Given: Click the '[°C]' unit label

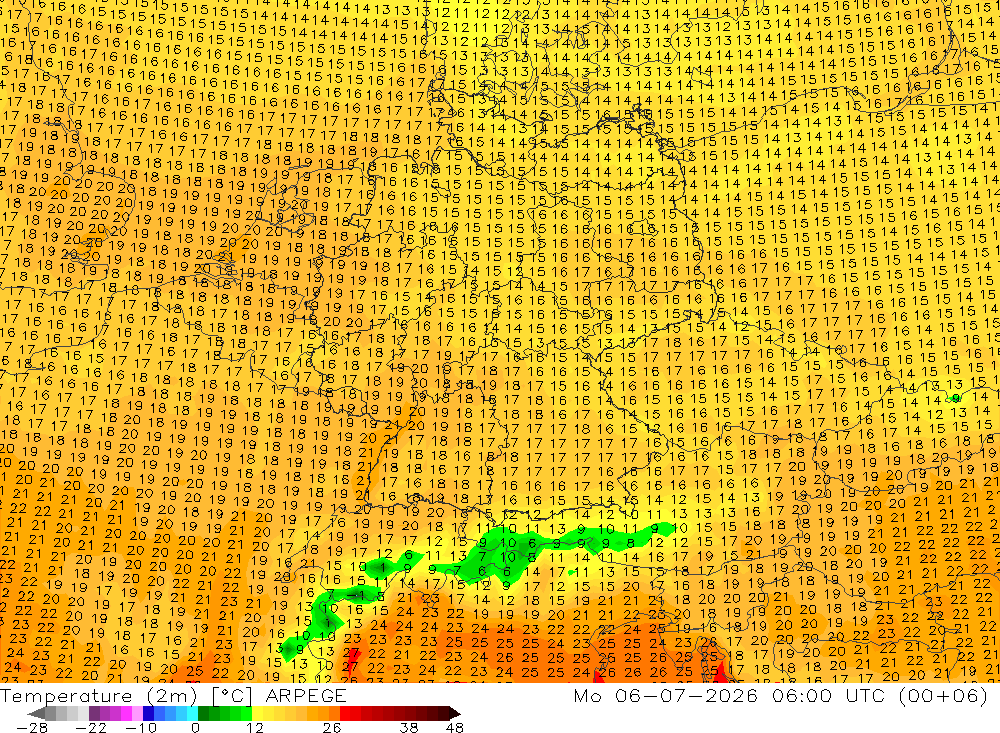Looking at the screenshot, I should [x=232, y=697].
